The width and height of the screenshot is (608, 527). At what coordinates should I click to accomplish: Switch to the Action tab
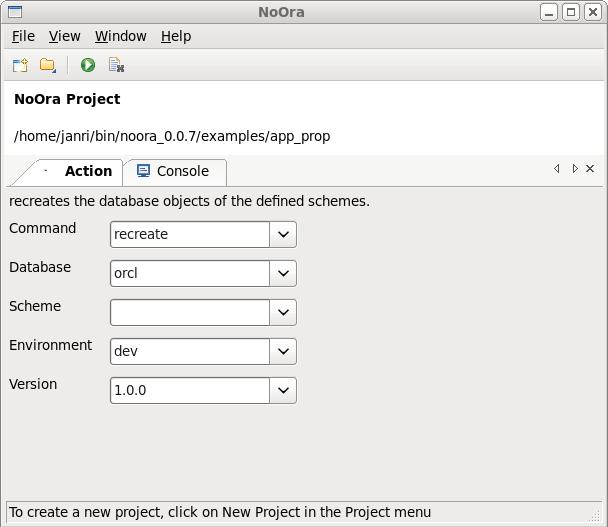tap(88, 171)
